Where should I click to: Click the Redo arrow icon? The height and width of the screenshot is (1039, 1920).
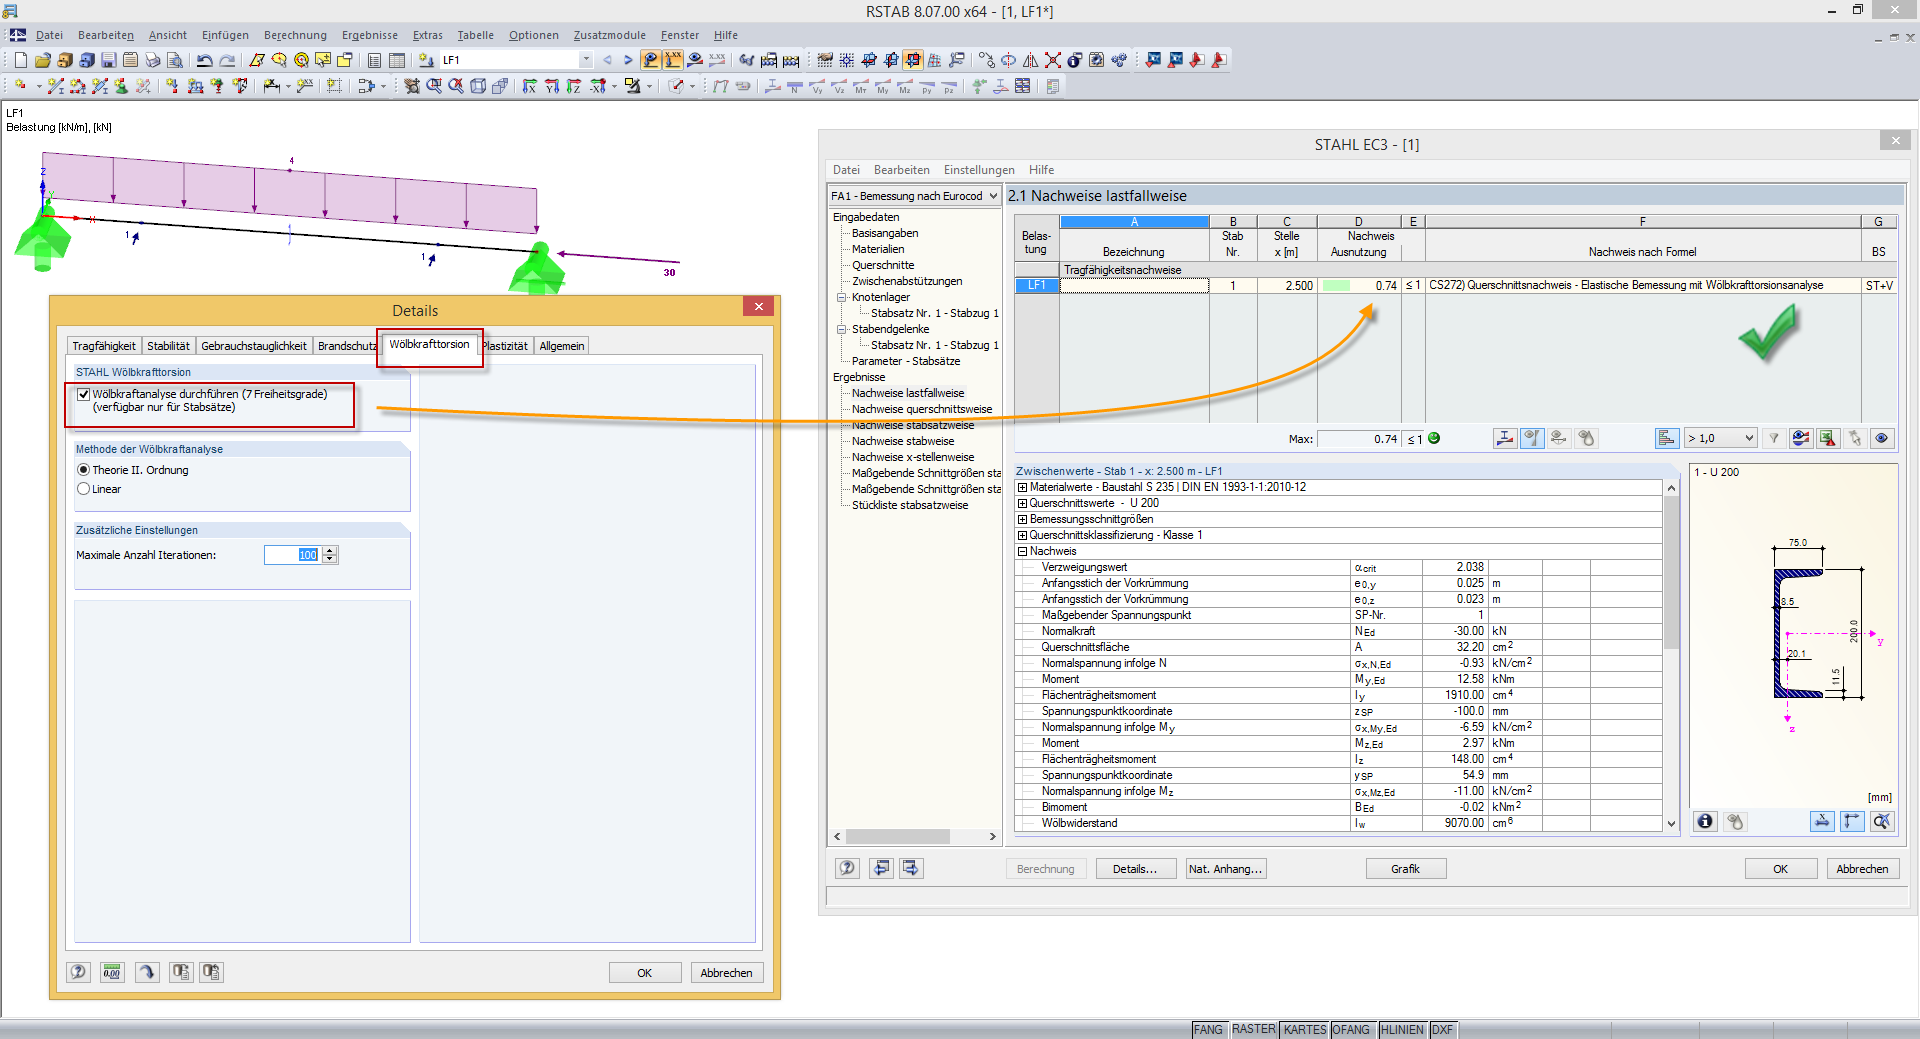227,60
